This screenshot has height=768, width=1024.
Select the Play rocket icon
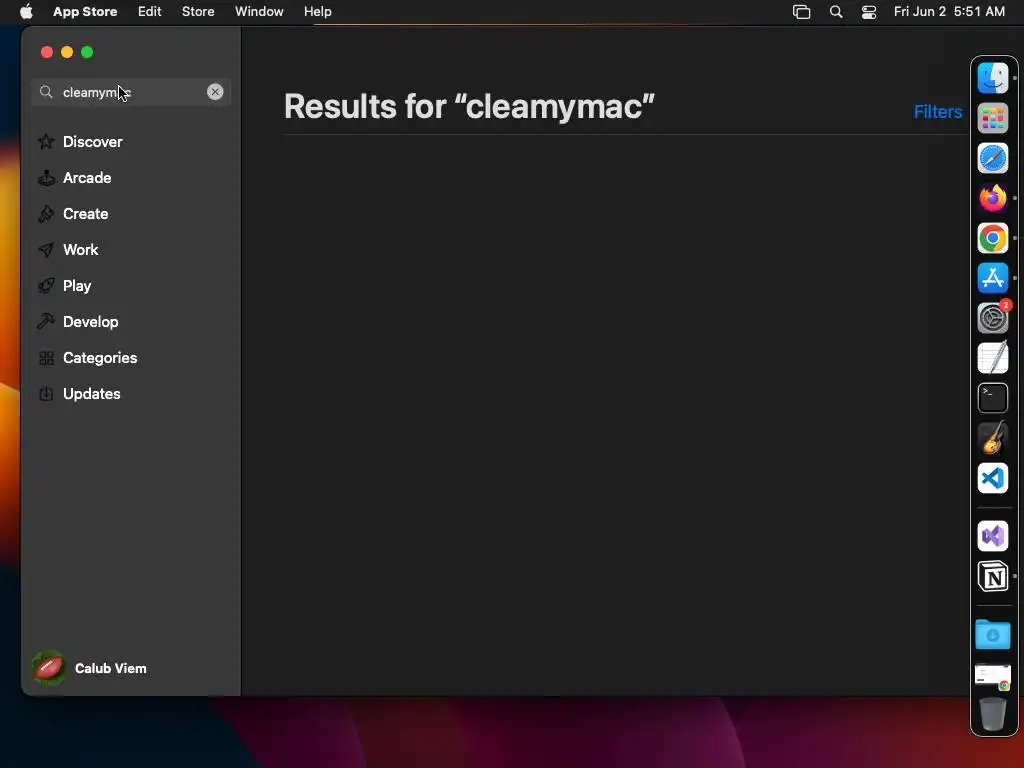[46, 285]
